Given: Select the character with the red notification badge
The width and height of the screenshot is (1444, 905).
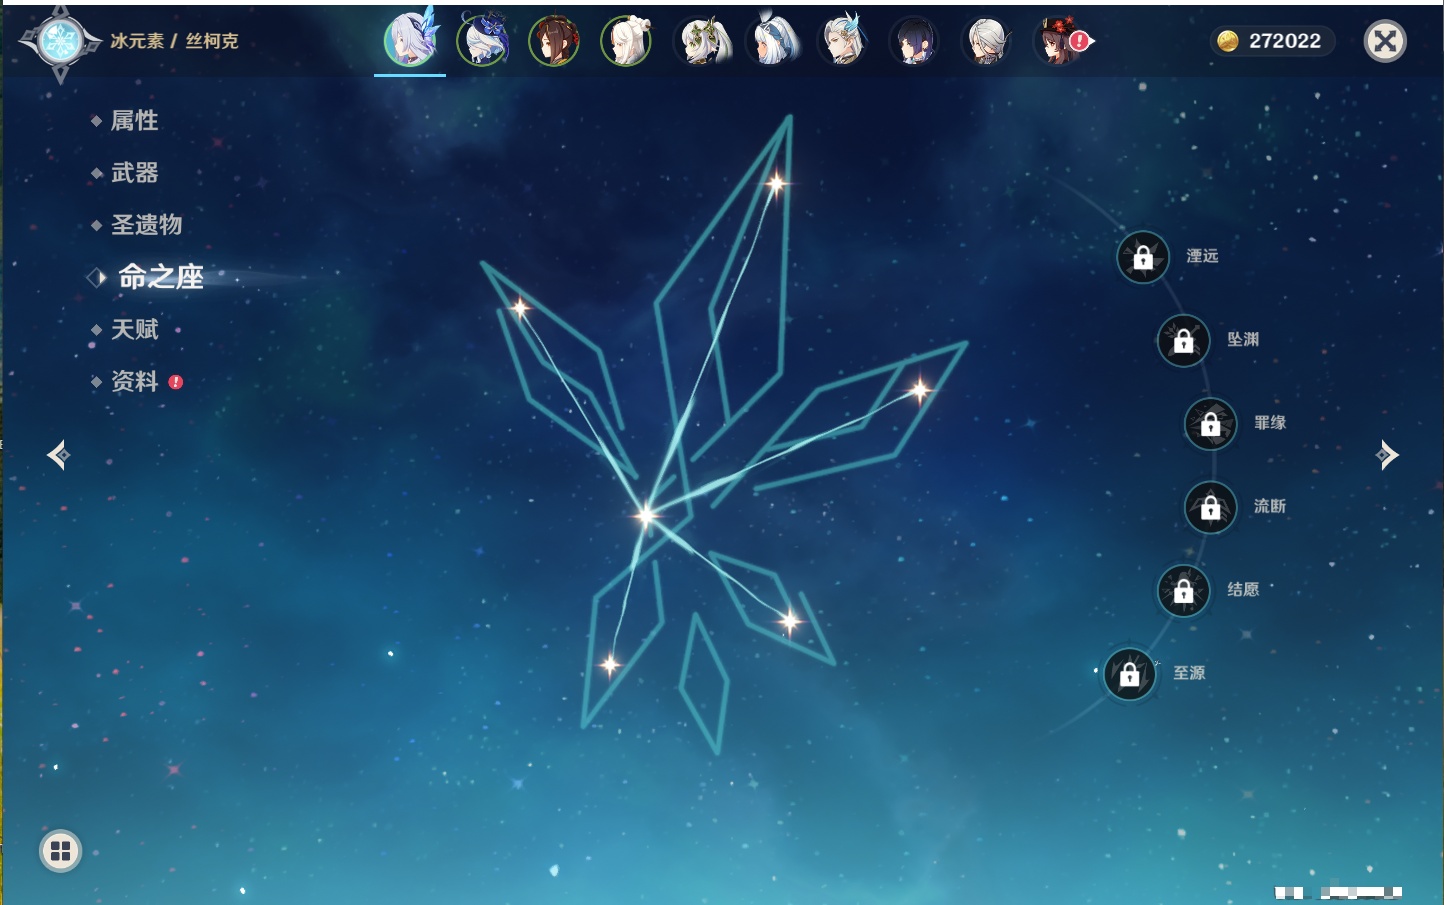Looking at the screenshot, I should 1060,41.
